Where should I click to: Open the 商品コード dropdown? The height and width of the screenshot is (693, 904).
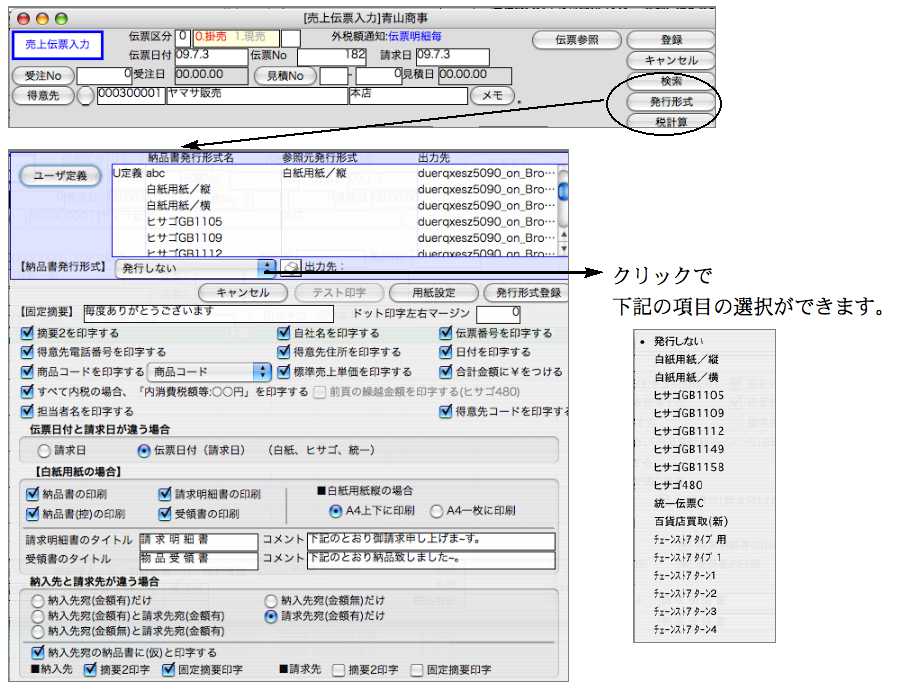point(209,372)
